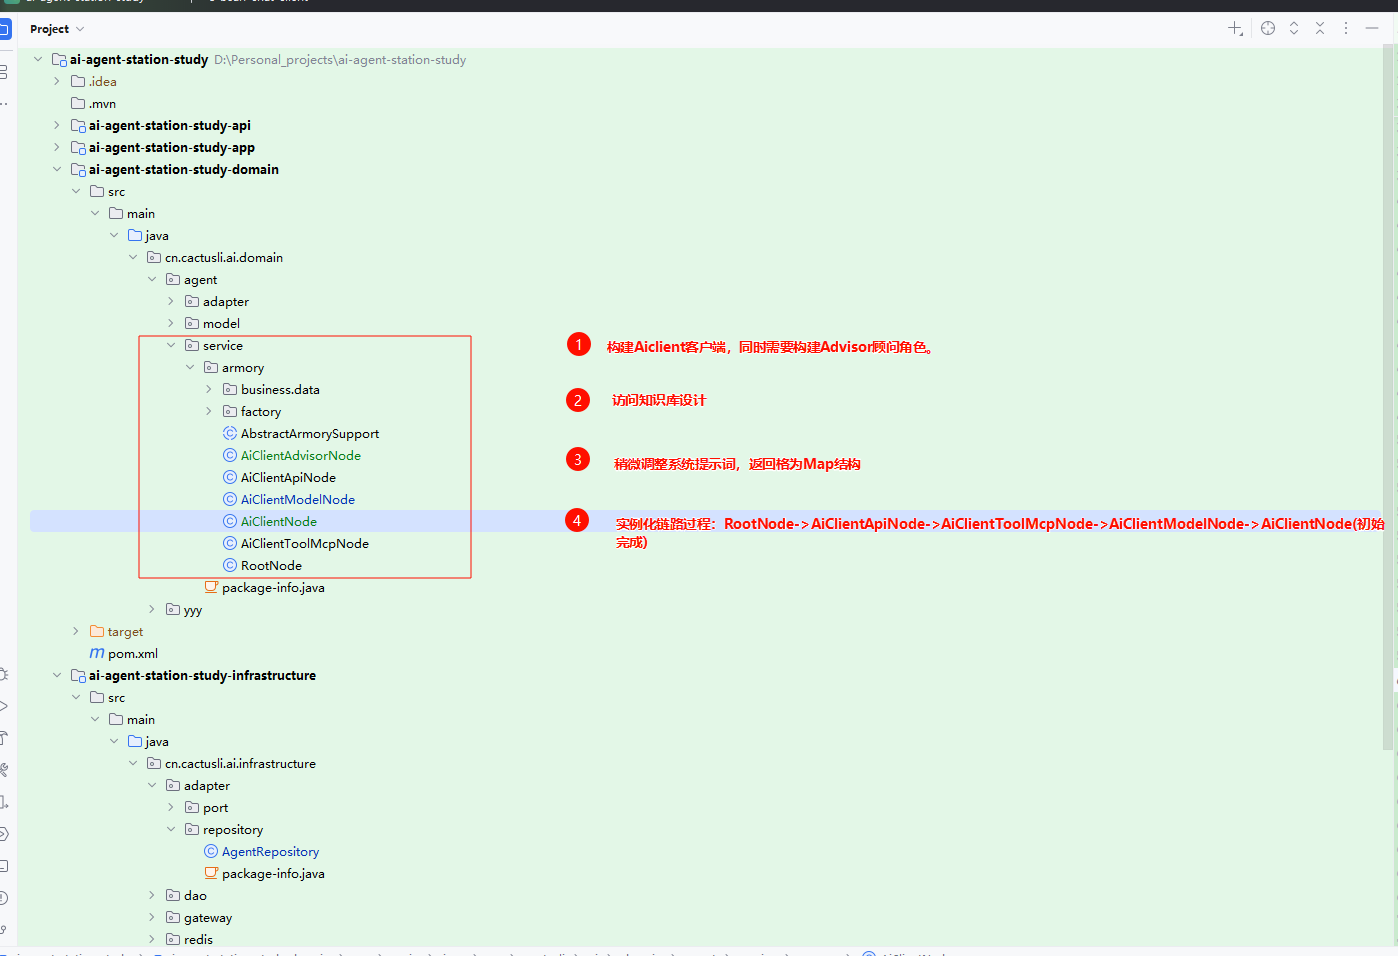The height and width of the screenshot is (956, 1398).
Task: Open the Problems tool window icon
Action: (4, 897)
